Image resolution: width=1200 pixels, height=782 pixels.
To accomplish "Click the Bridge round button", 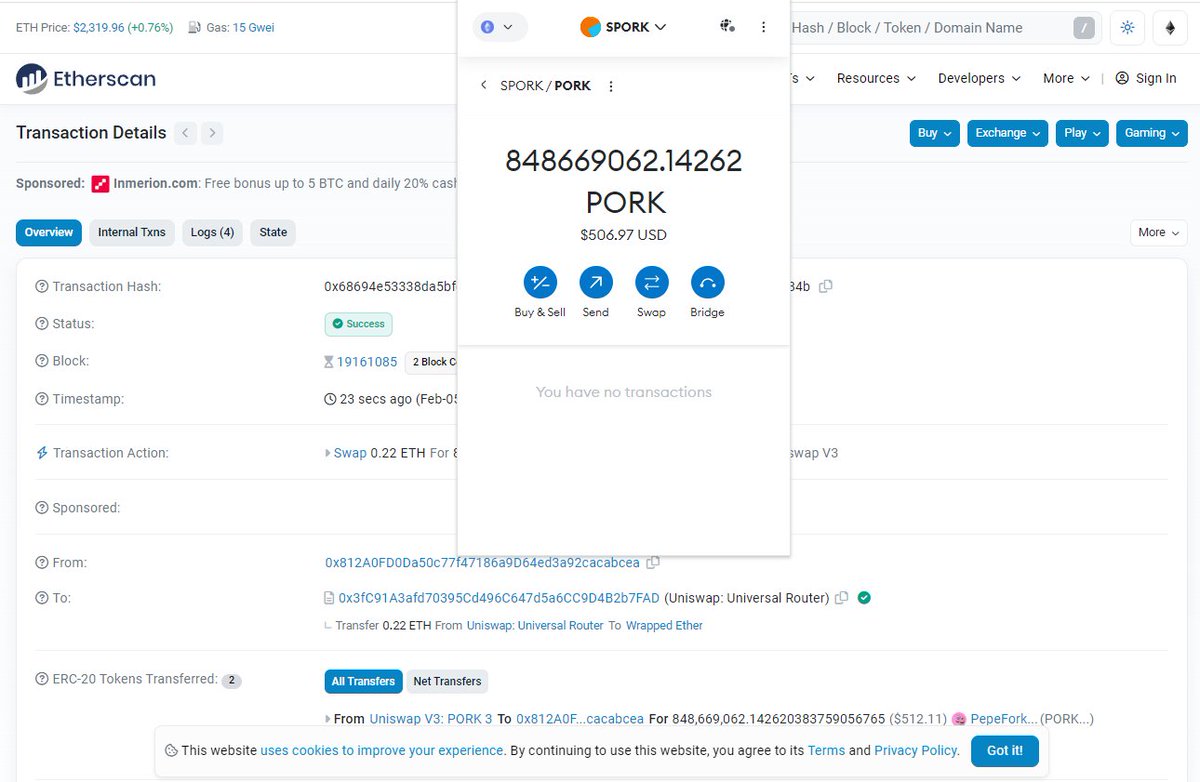I will (707, 283).
